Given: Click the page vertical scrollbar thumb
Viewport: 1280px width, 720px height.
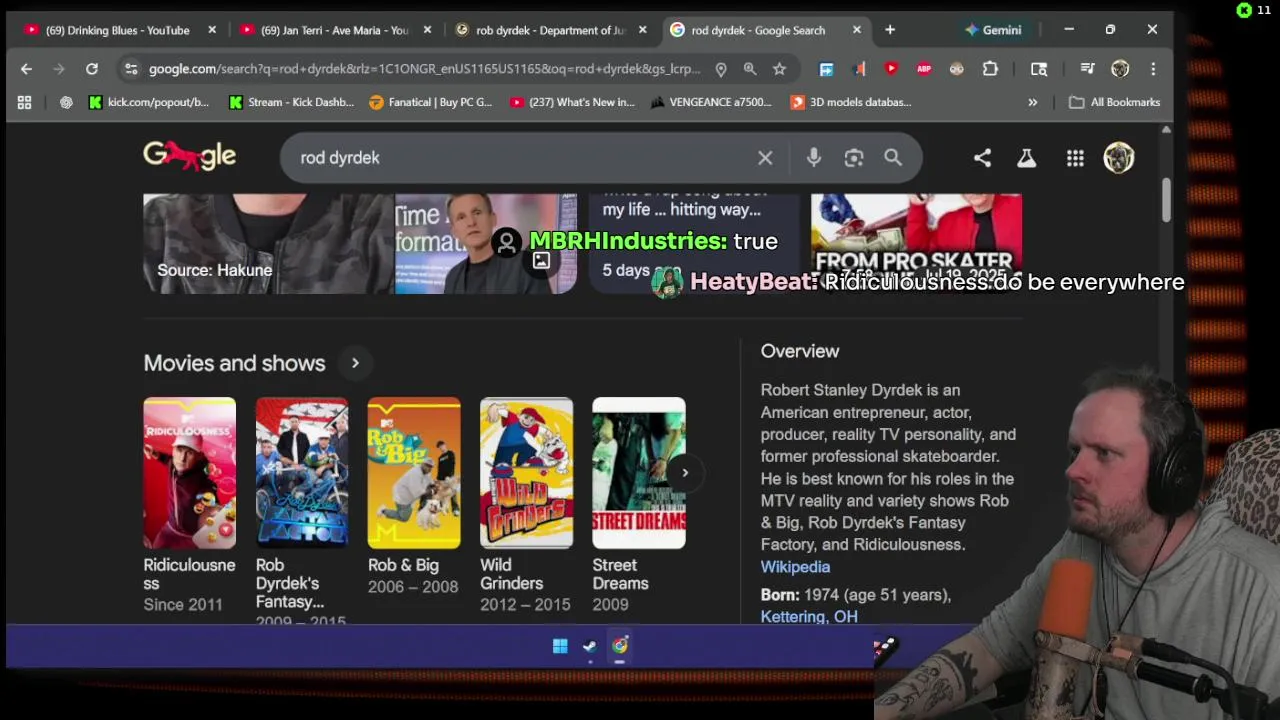Looking at the screenshot, I should pos(1166,200).
